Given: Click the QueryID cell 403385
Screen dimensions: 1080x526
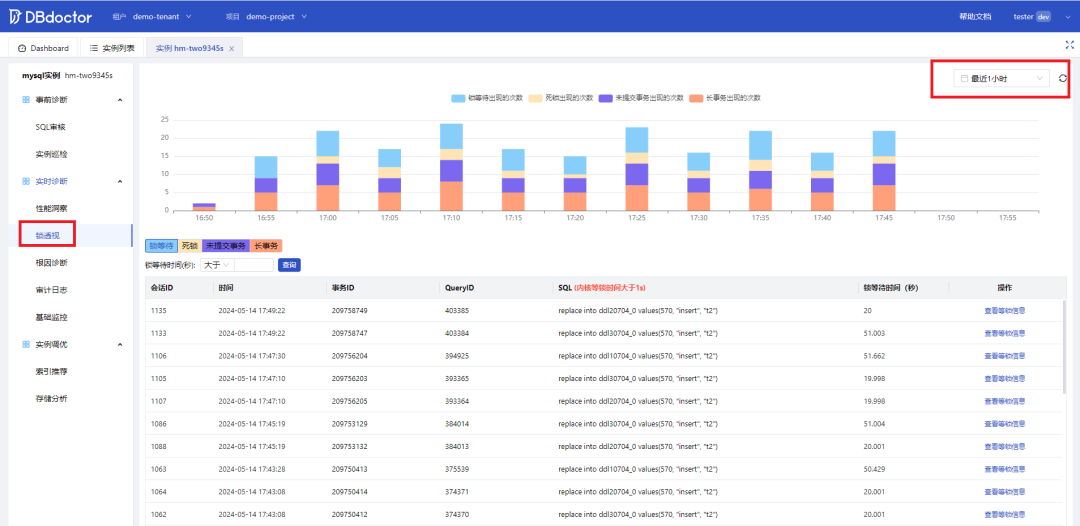Looking at the screenshot, I should click(x=457, y=311).
